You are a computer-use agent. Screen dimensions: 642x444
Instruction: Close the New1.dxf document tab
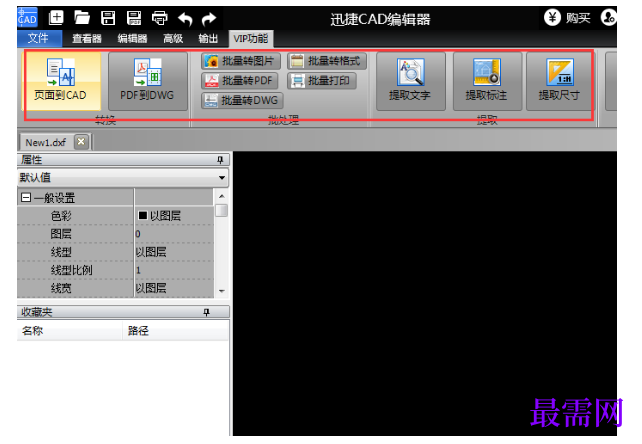pos(81,142)
